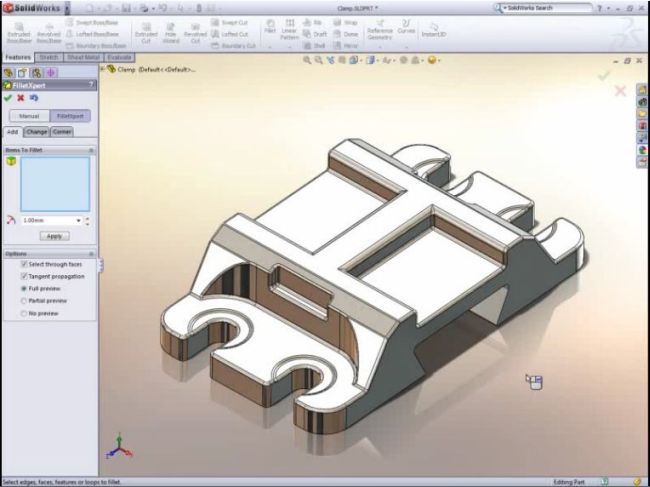The height and width of the screenshot is (487, 650).
Task: Open the Curves tool
Action: click(406, 27)
